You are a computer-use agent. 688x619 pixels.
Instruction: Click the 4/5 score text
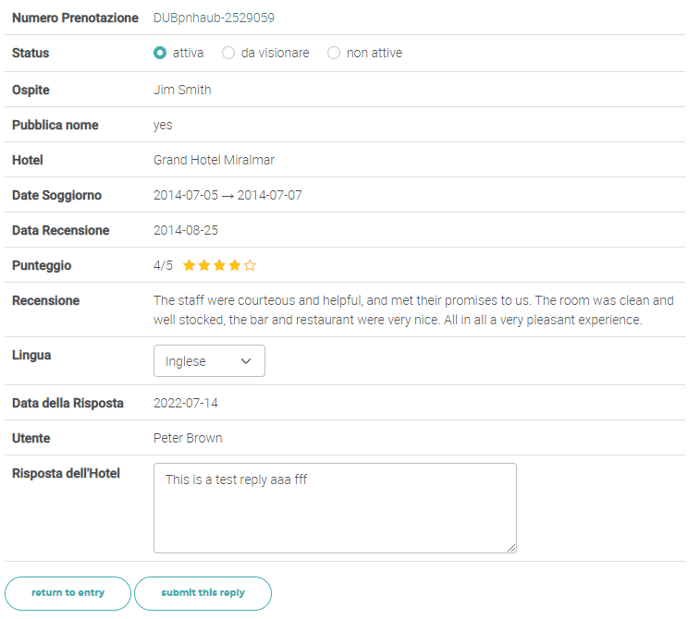[x=163, y=266]
